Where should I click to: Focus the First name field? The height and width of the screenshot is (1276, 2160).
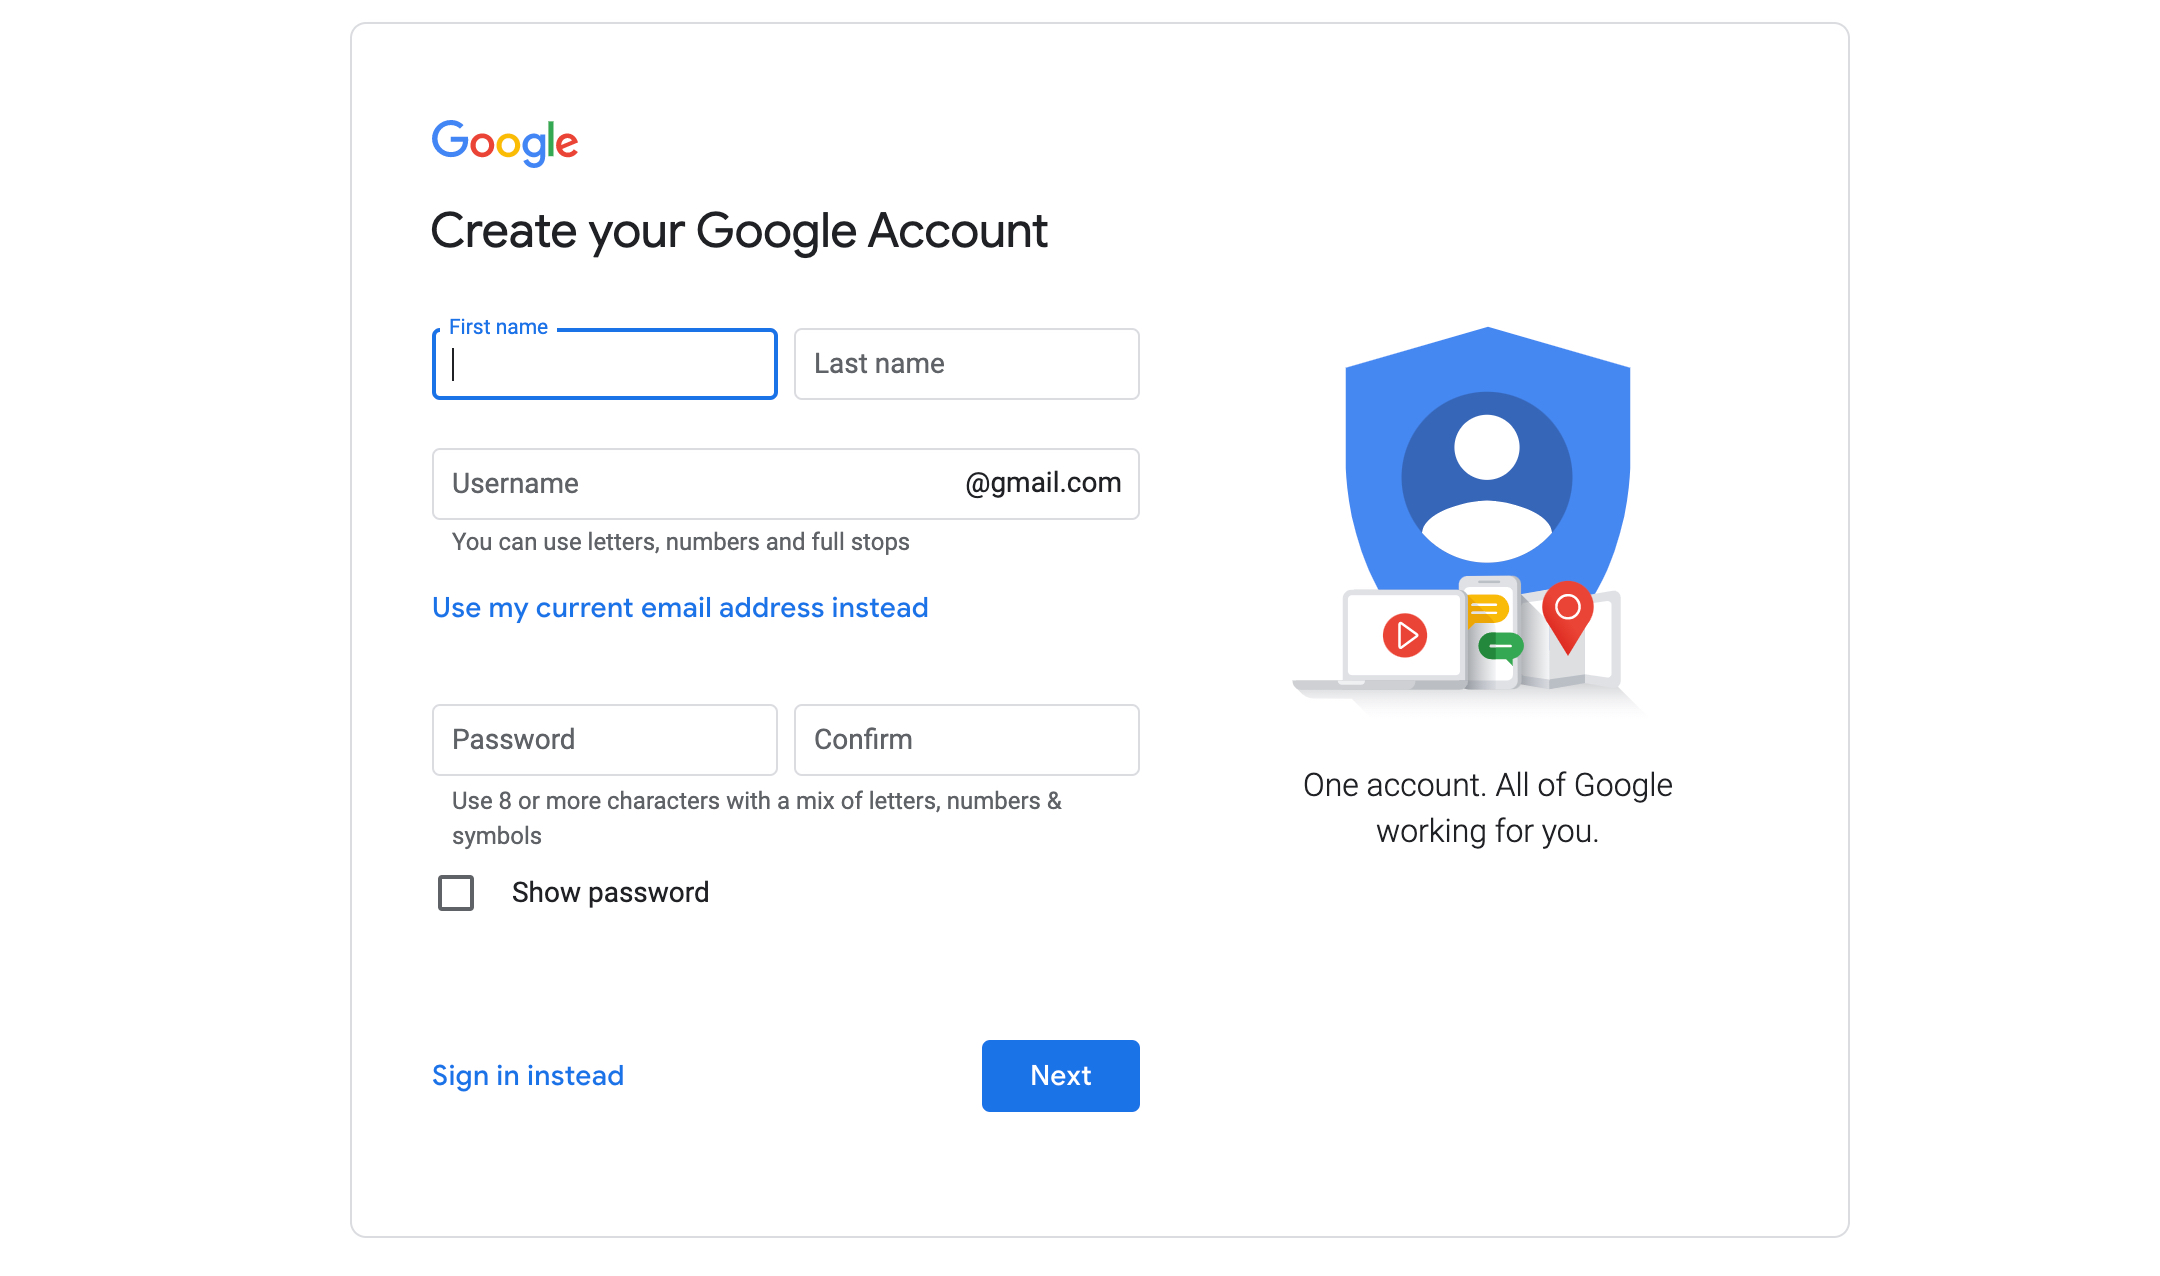pos(605,364)
